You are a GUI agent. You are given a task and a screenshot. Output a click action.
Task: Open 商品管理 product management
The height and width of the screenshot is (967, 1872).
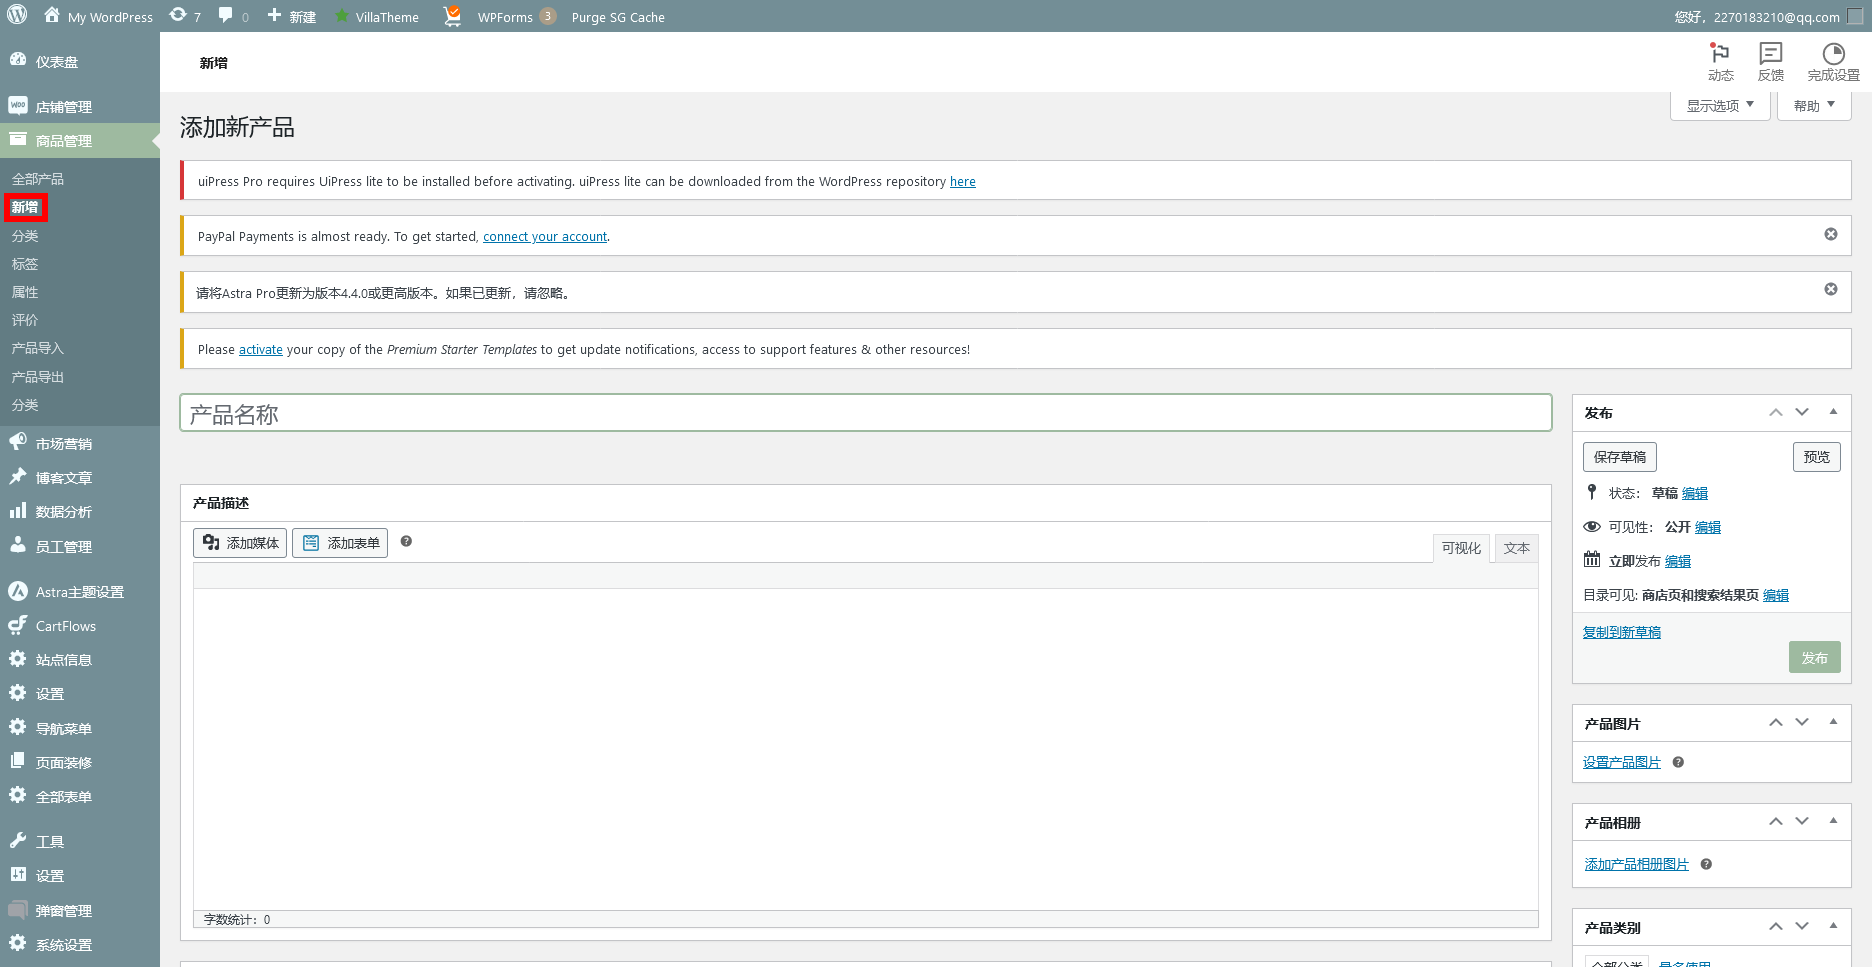pyautogui.click(x=80, y=141)
